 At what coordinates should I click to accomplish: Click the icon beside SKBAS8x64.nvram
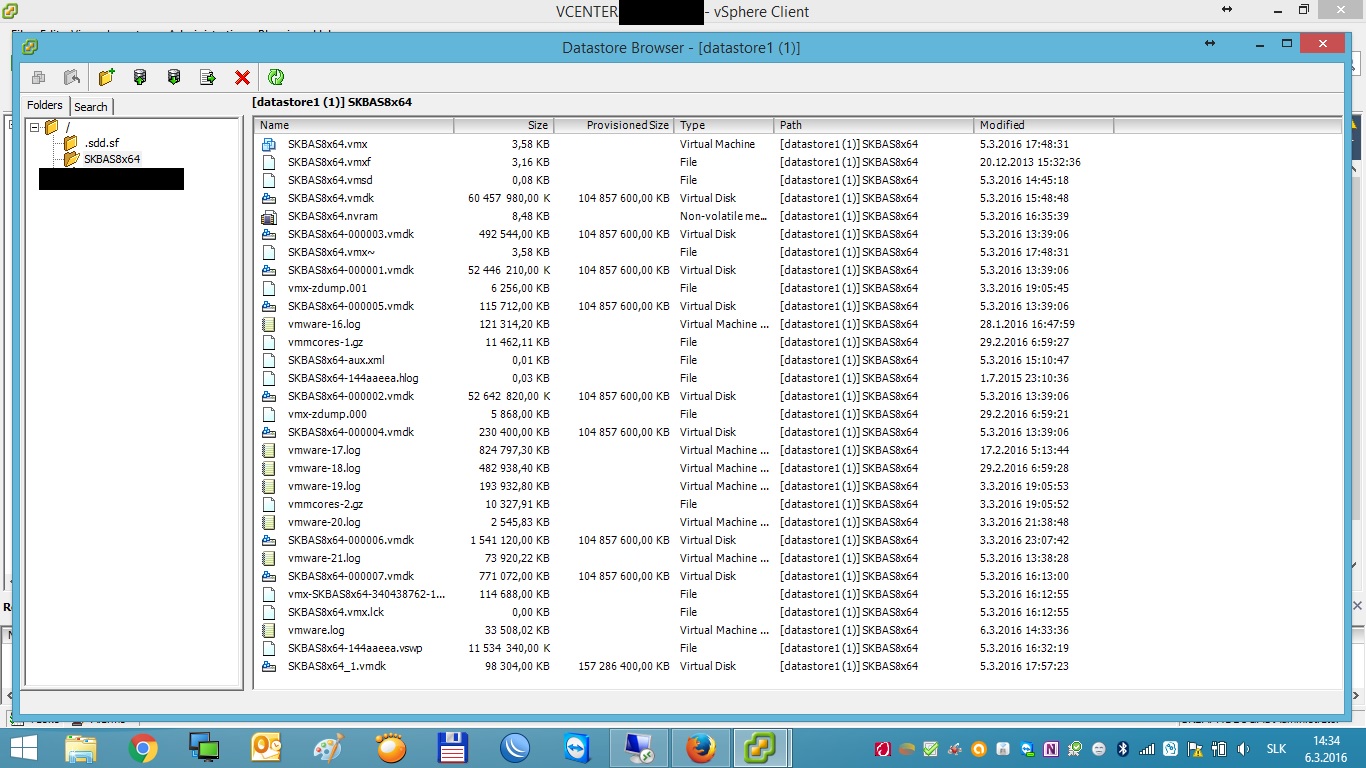(x=268, y=216)
